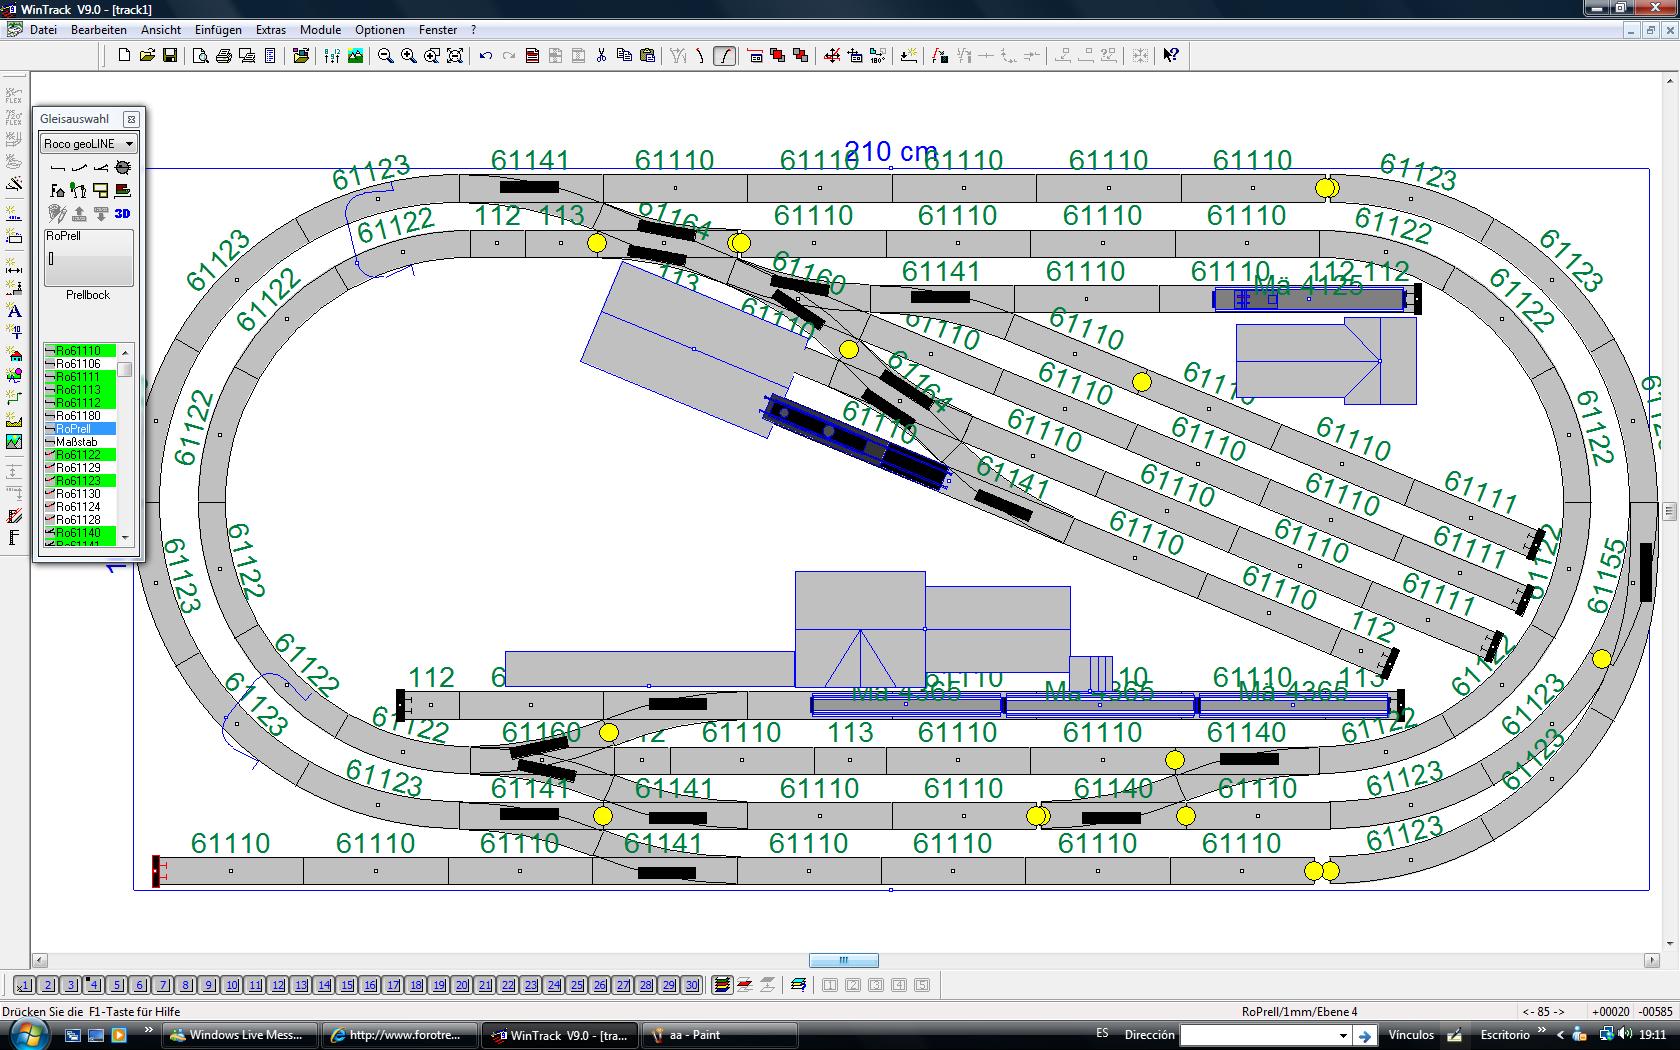Image resolution: width=1680 pixels, height=1050 pixels.
Task: Toggle layer 30 button in layer bar
Action: pos(692,985)
